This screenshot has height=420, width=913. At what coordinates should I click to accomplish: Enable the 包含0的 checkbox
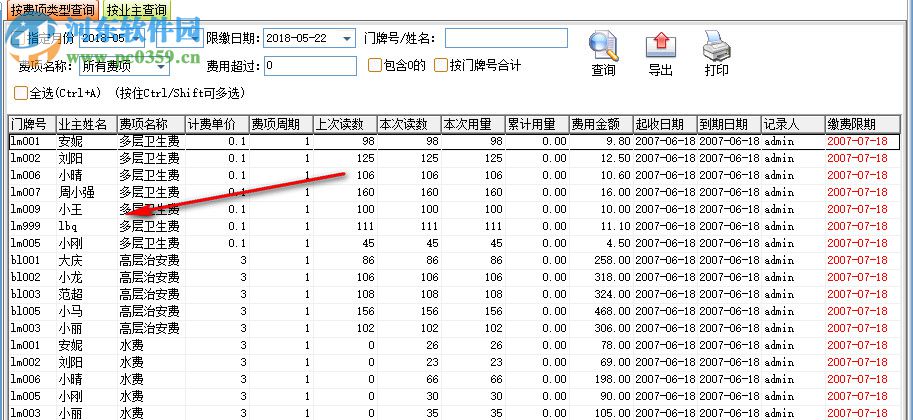pyautogui.click(x=375, y=66)
